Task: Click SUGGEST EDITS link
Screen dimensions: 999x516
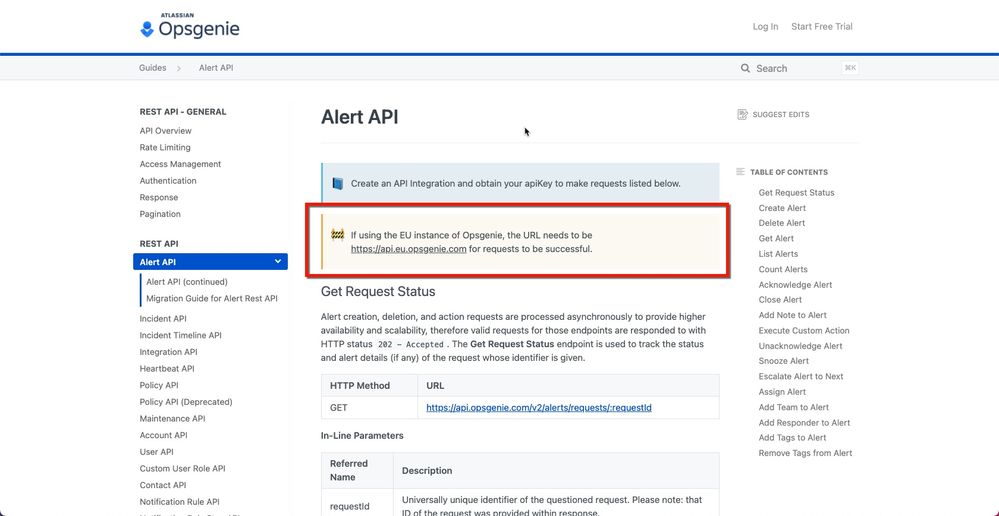Action: tap(780, 115)
